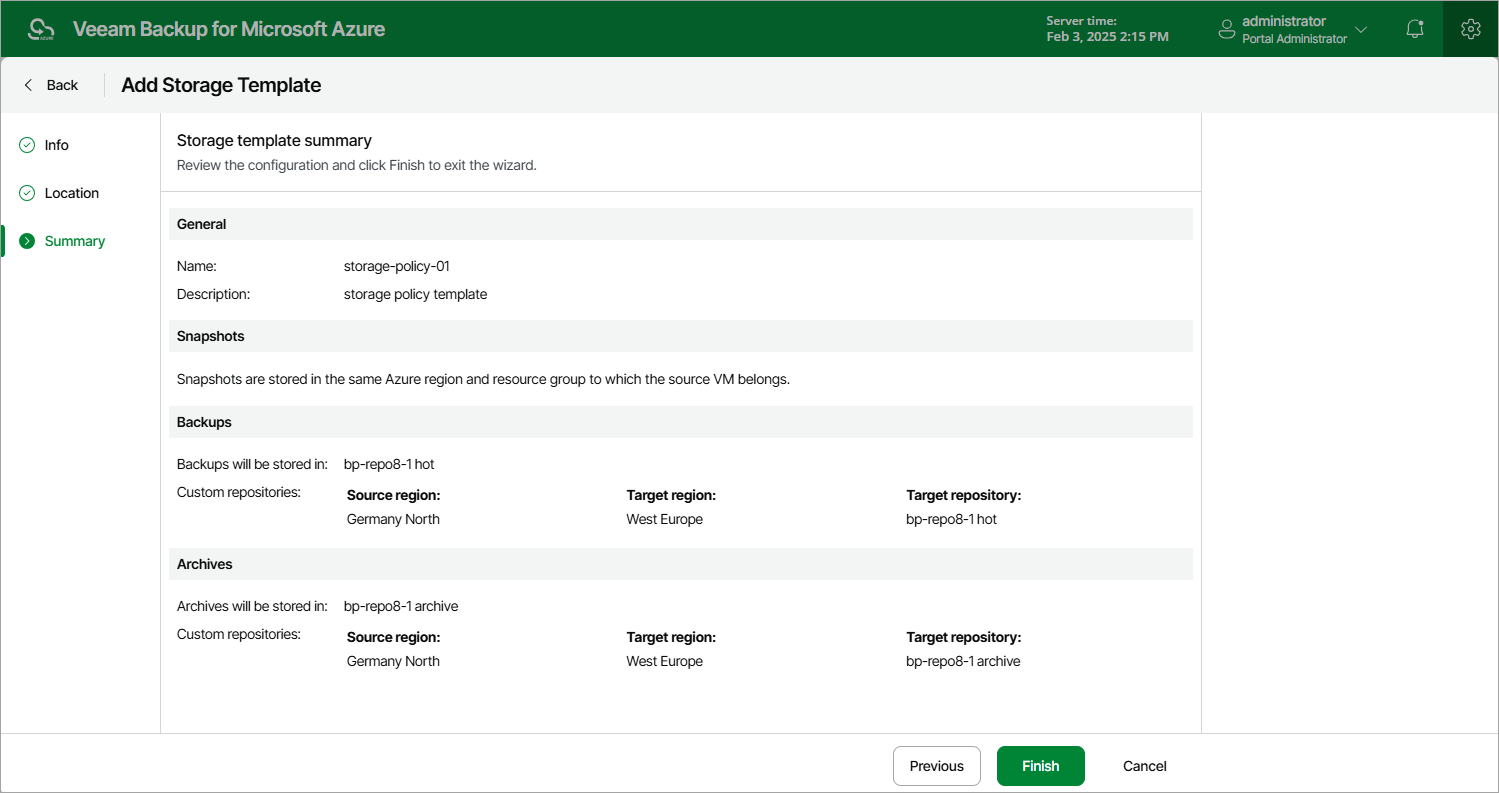Open the administrator Portal Administrator menu
The image size is (1499, 793).
[x=1292, y=29]
